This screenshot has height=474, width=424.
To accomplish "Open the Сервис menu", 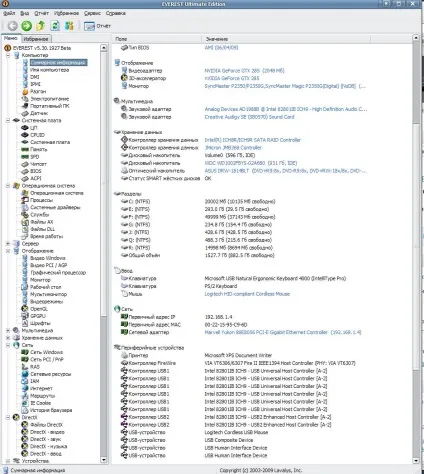I will (x=92, y=13).
